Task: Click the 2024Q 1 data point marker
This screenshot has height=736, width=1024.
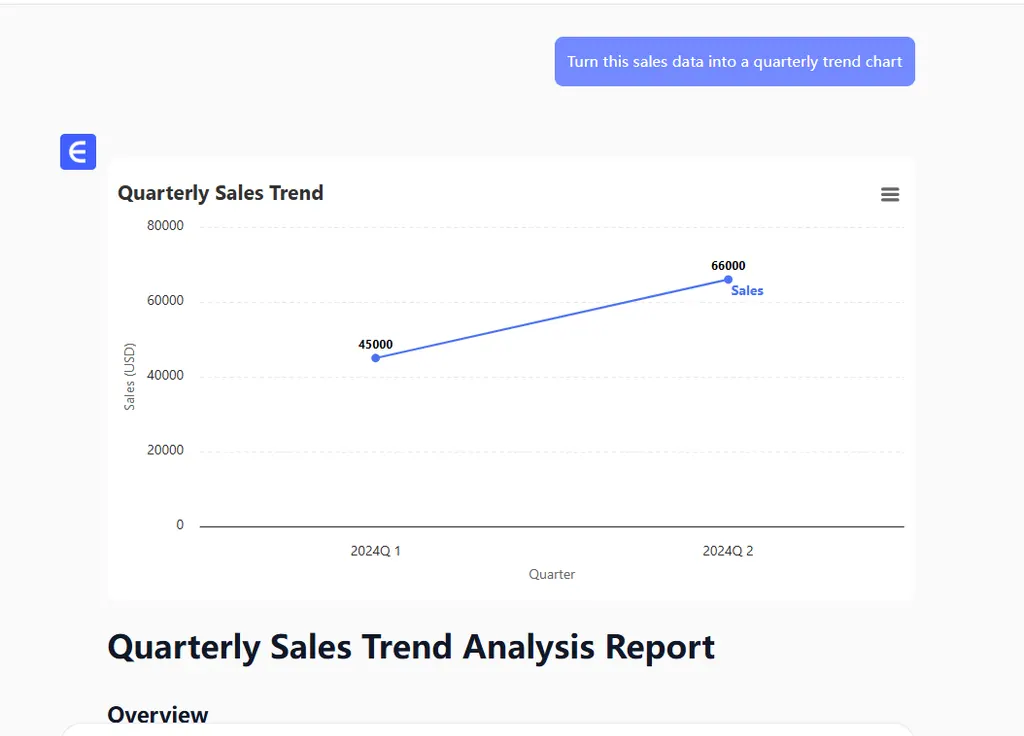Action: pyautogui.click(x=376, y=358)
